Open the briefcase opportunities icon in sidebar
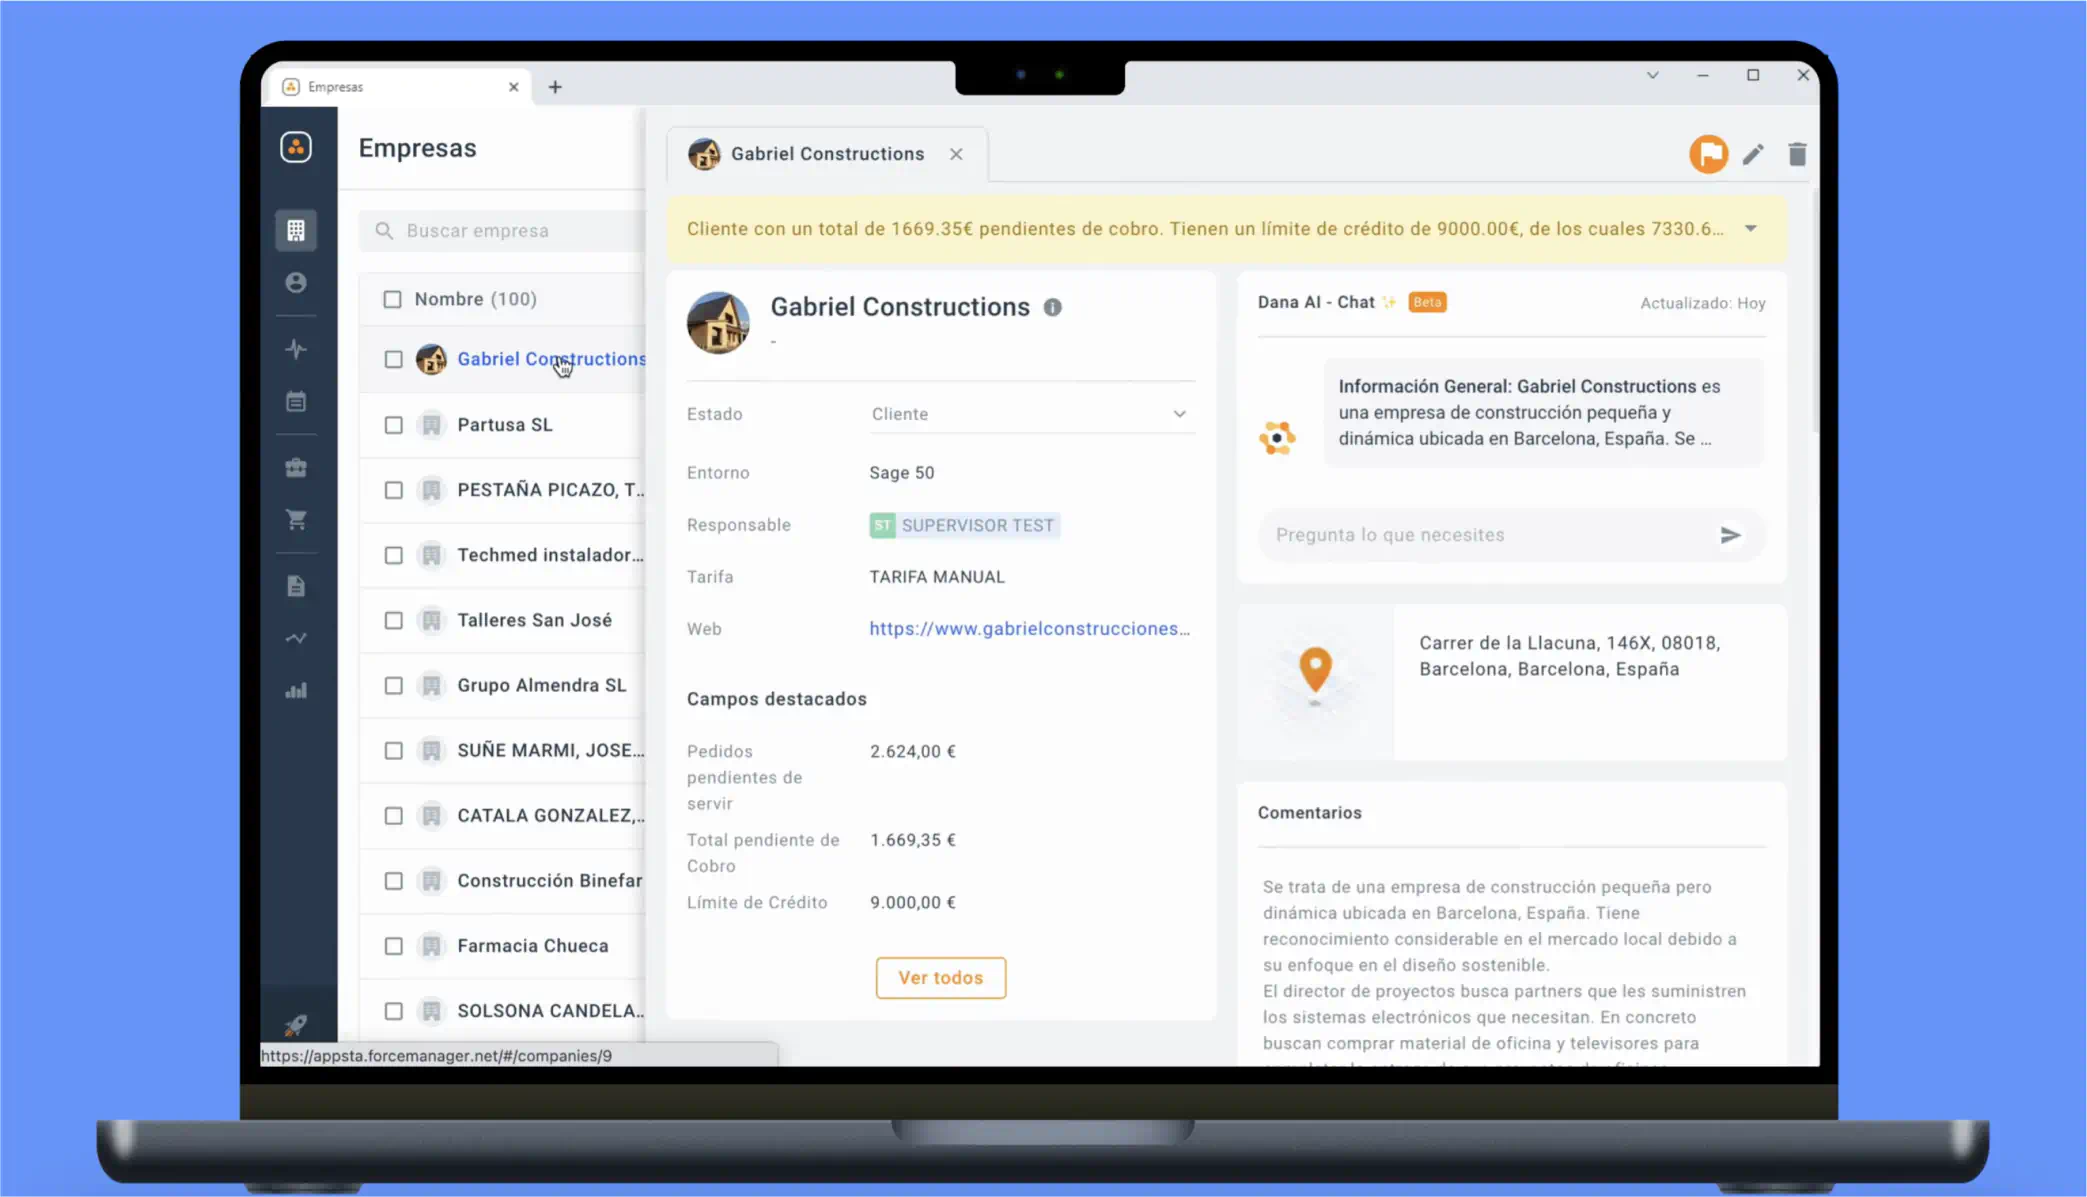The width and height of the screenshot is (2087, 1197). pyautogui.click(x=296, y=467)
